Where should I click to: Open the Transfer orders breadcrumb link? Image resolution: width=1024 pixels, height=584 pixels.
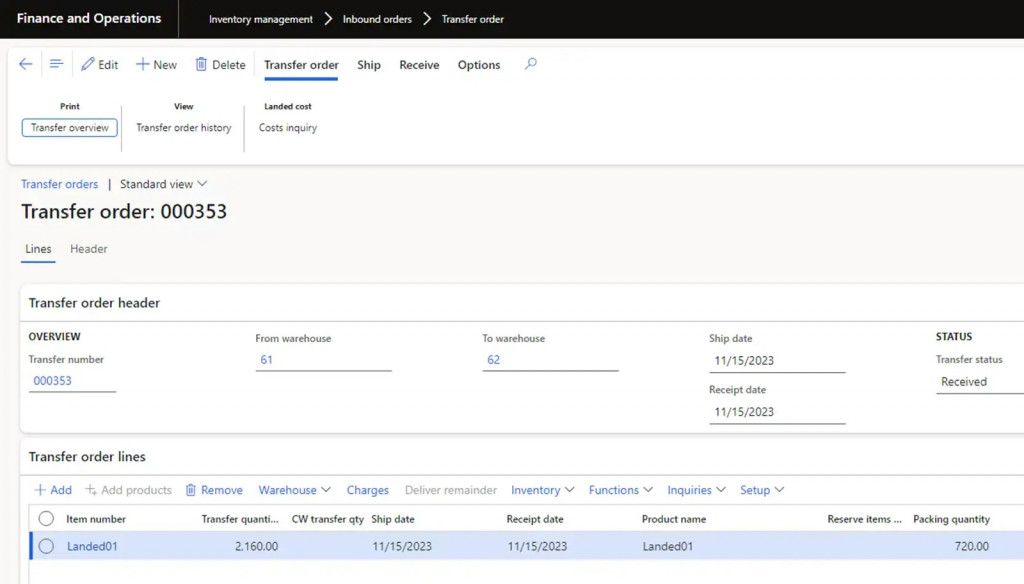click(60, 184)
